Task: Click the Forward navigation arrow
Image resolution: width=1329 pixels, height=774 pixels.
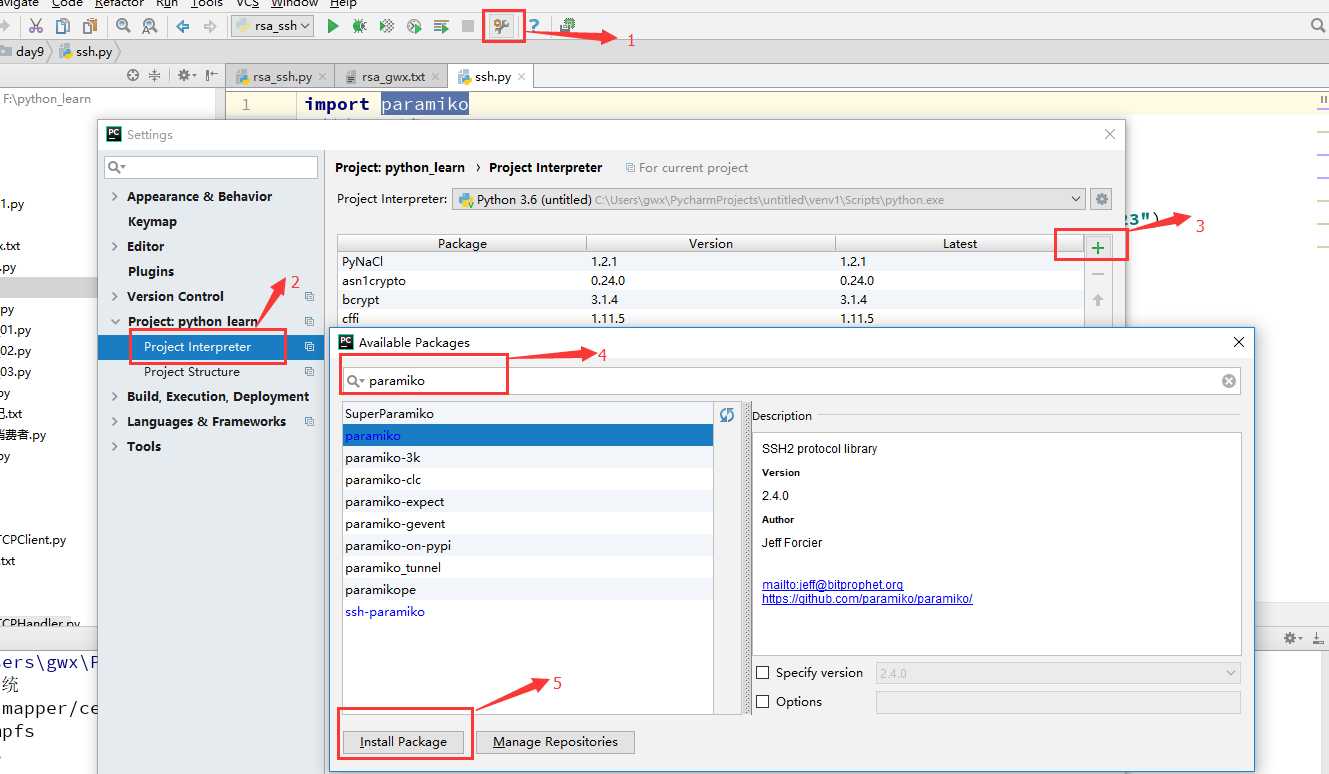Action: pos(210,26)
